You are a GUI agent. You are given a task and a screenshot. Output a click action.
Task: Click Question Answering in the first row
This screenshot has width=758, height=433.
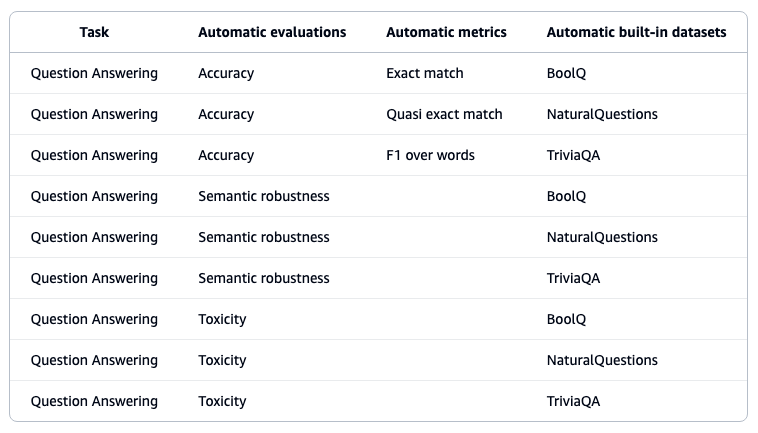click(x=94, y=73)
